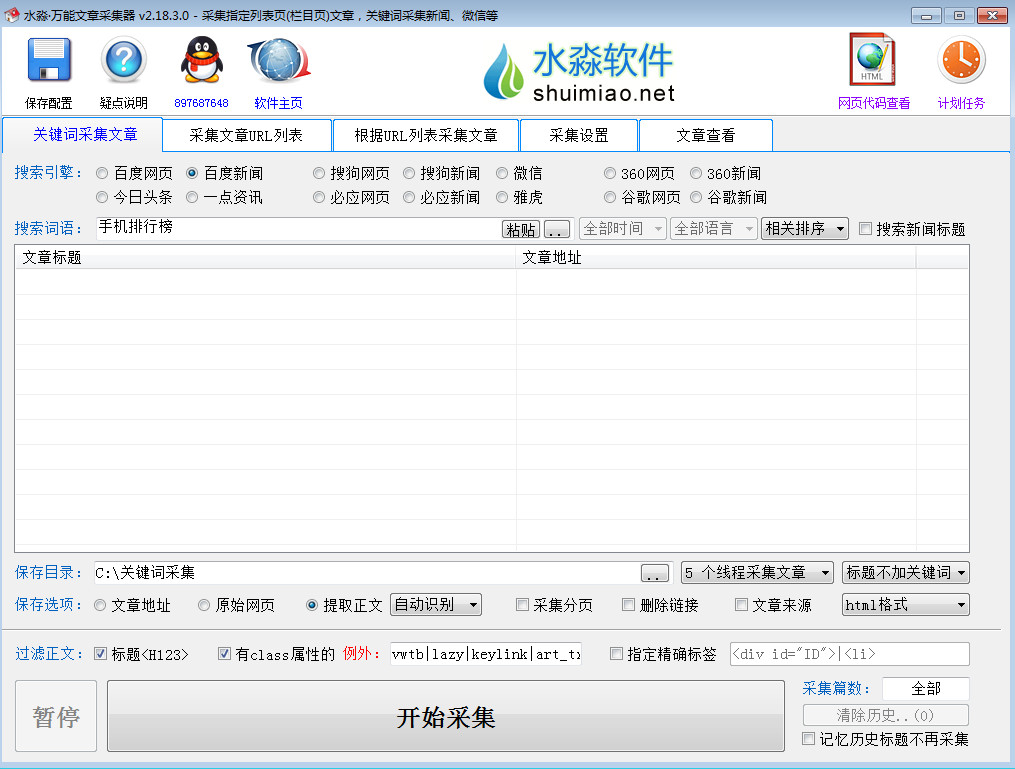The width and height of the screenshot is (1015, 769).
Task: Click the 开始采集 start button
Action: (x=446, y=716)
